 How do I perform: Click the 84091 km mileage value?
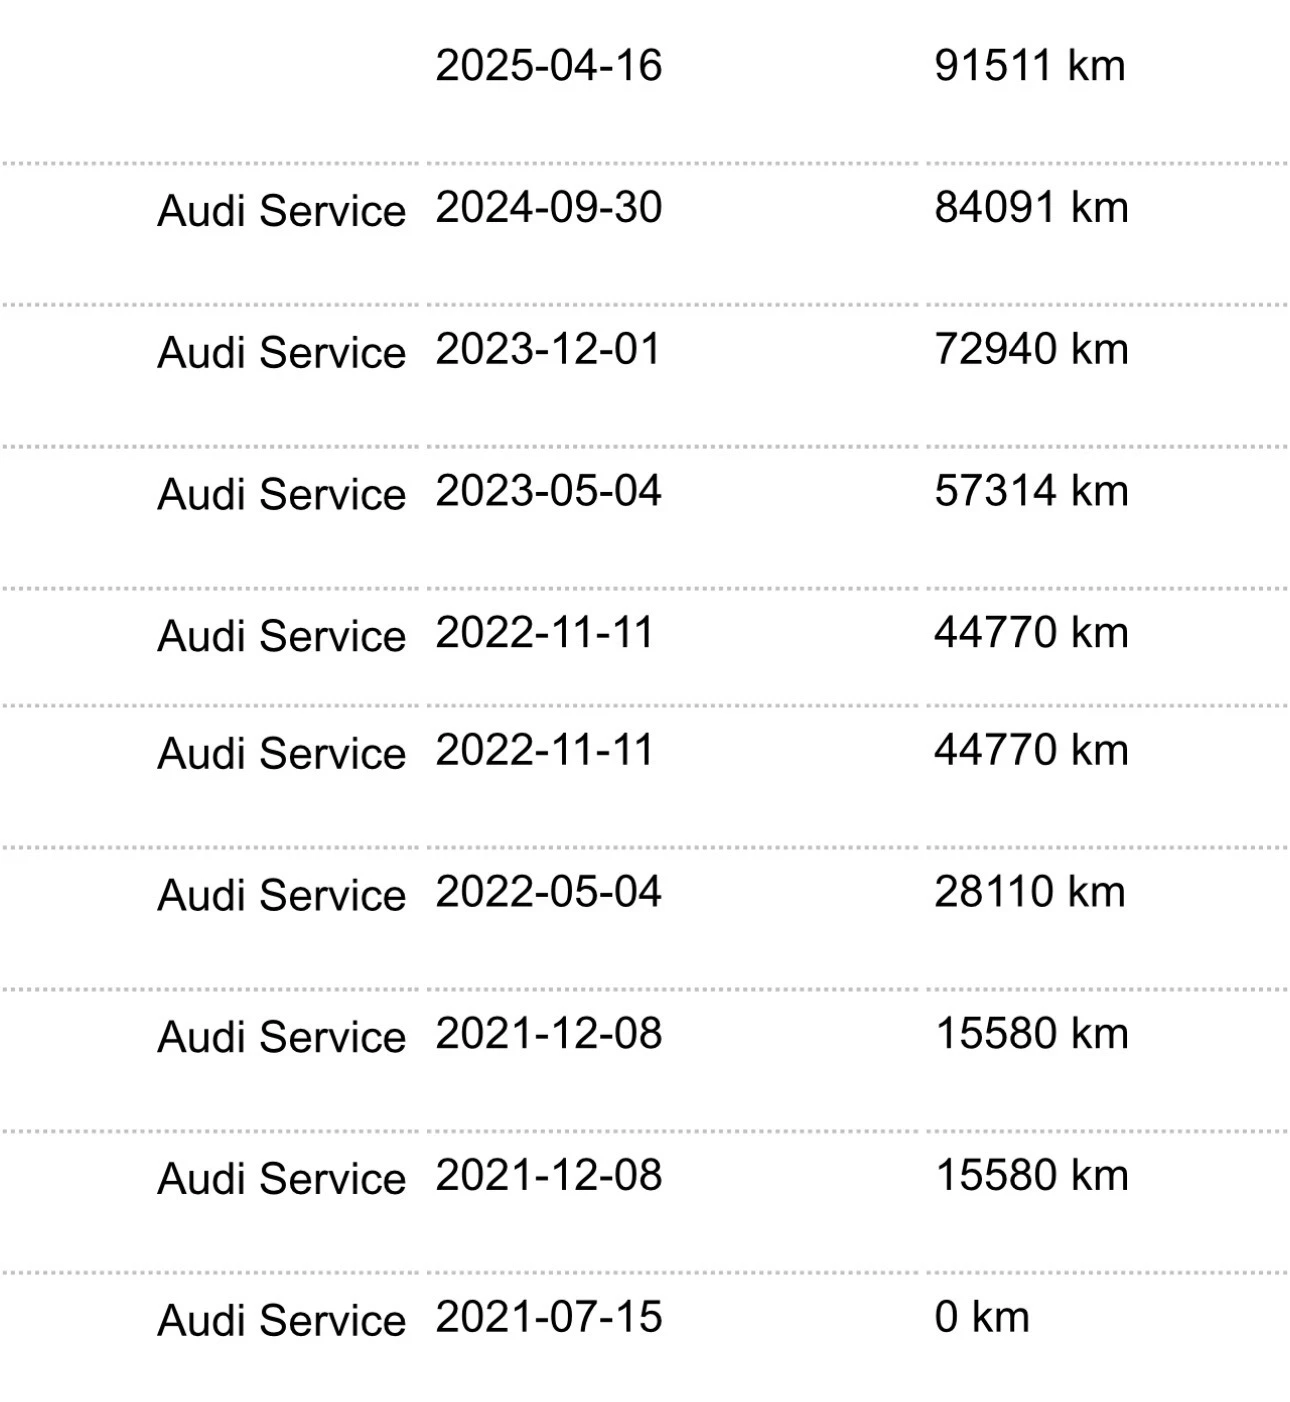(x=1031, y=208)
